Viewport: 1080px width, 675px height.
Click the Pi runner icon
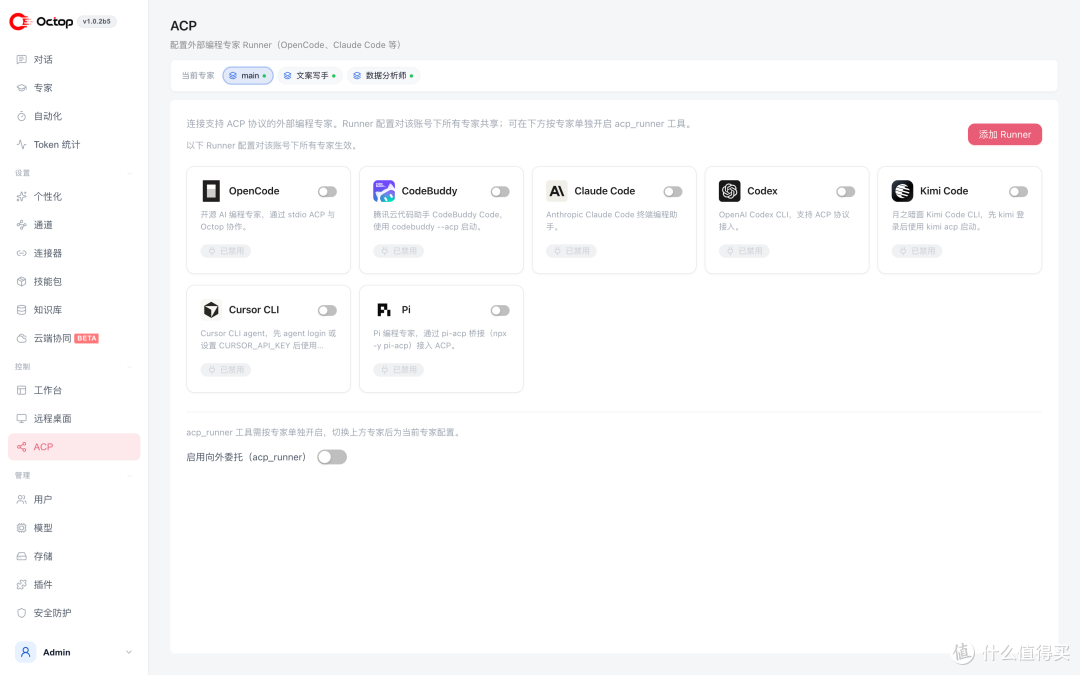[384, 310]
